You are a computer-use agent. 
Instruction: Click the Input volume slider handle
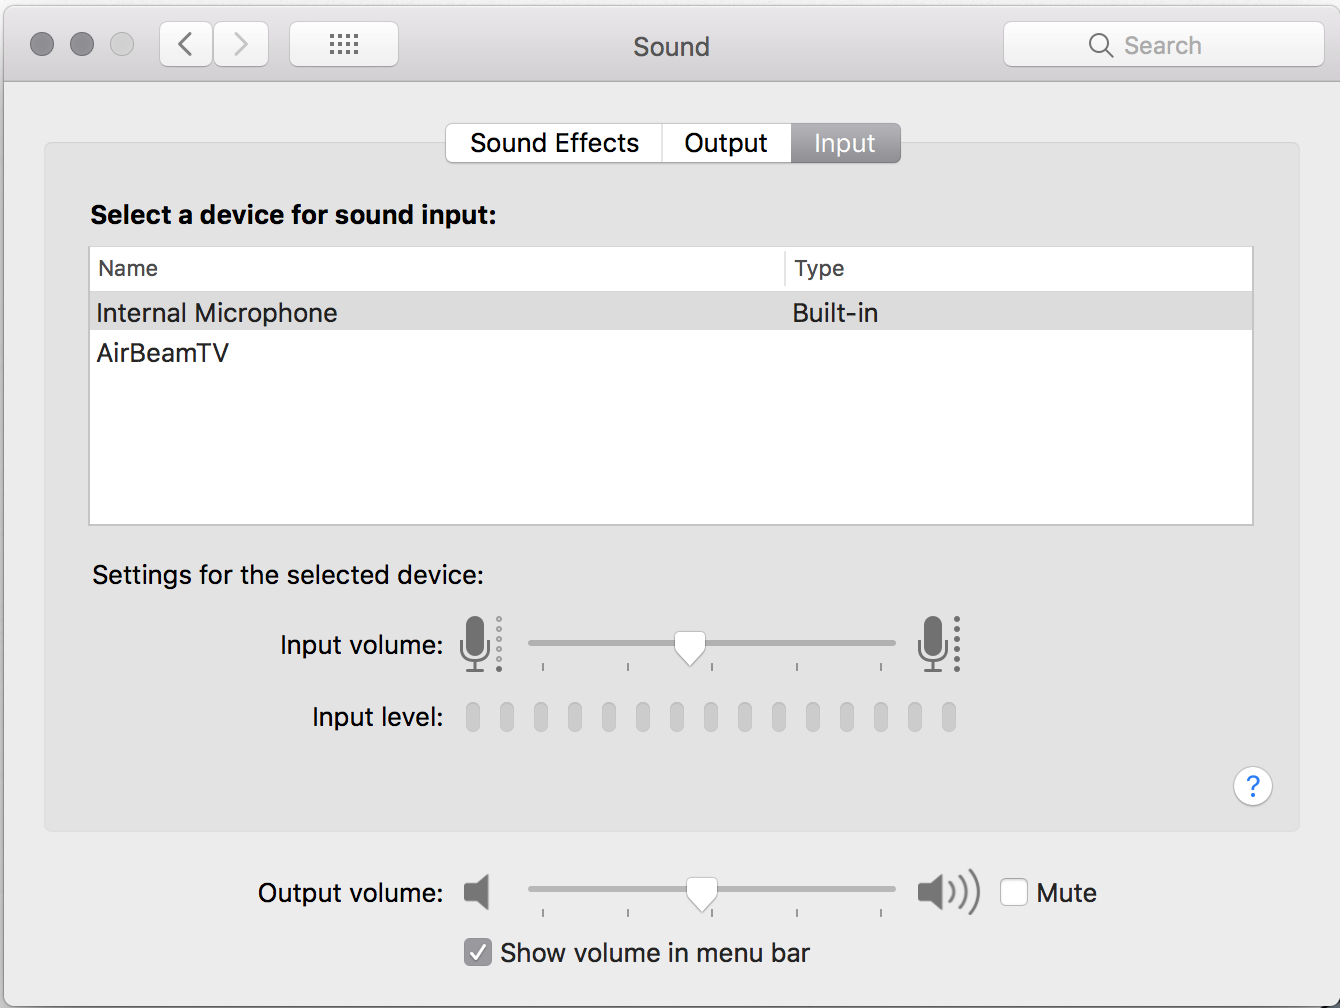tap(689, 647)
